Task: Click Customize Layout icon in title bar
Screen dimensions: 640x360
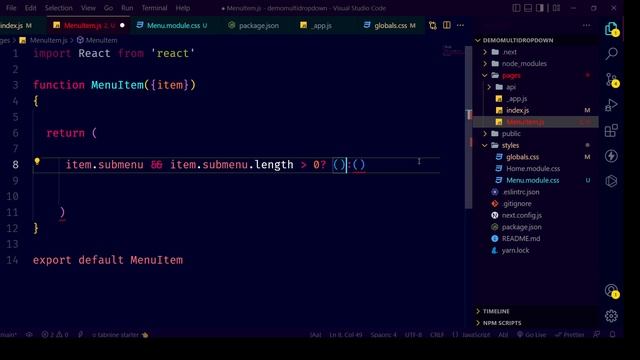Action: pyautogui.click(x=556, y=8)
